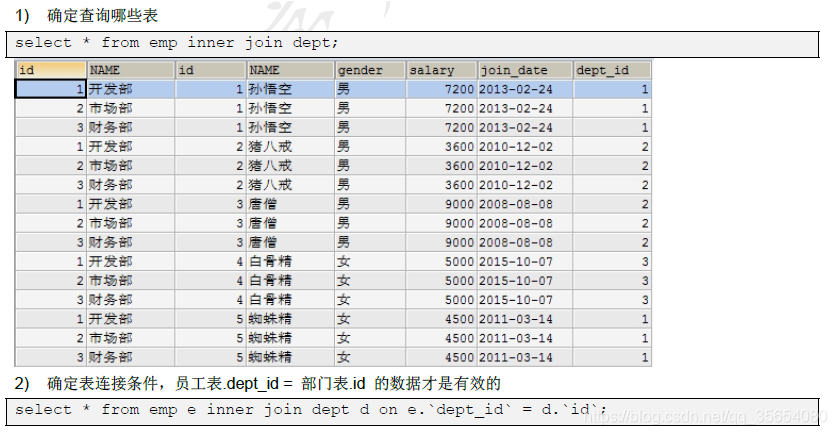Click the NAME header above 孙悟空
This screenshot has width=837, height=435.
click(x=290, y=70)
